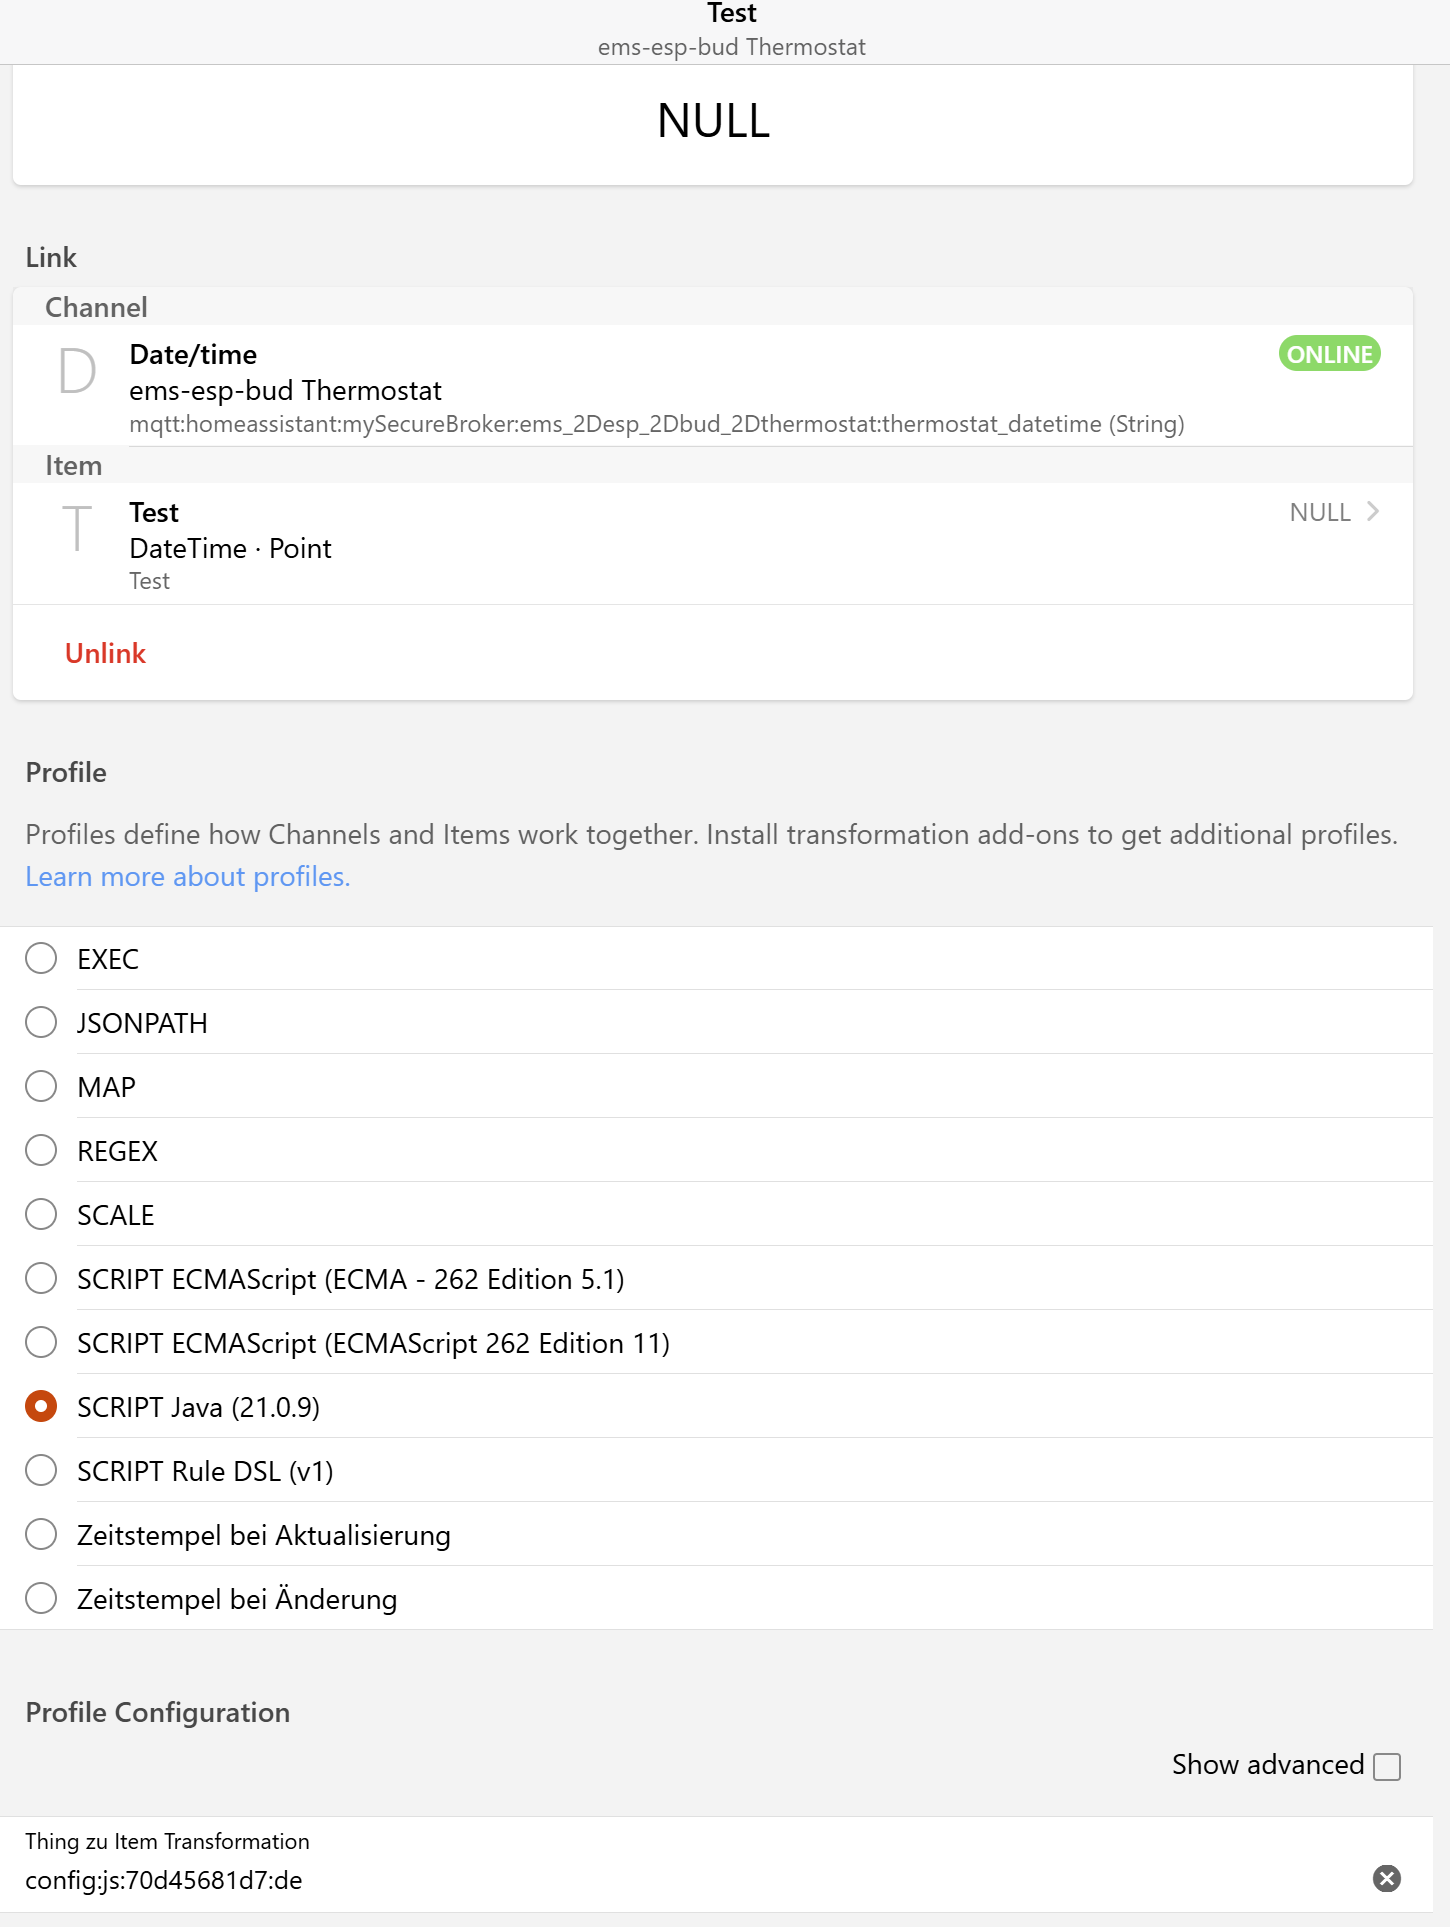Choose the MAP profile
Screen dimensions: 1450x1927
[x=41, y=1086]
